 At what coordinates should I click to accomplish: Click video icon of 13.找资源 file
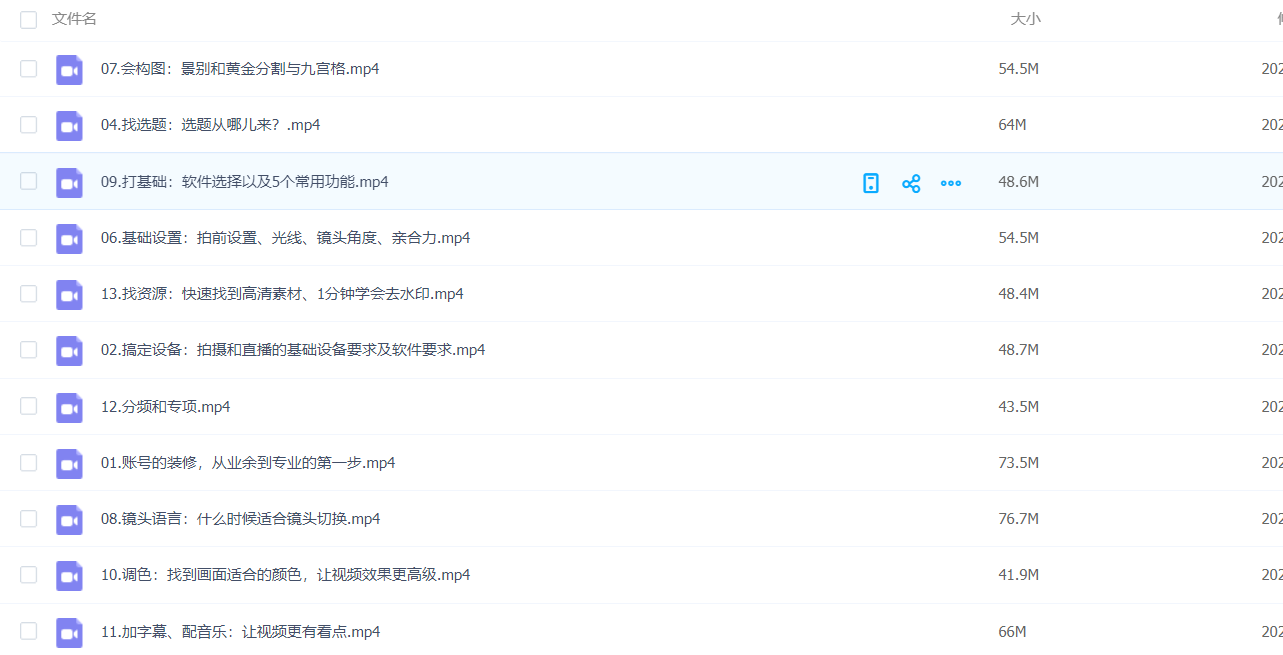[69, 295]
